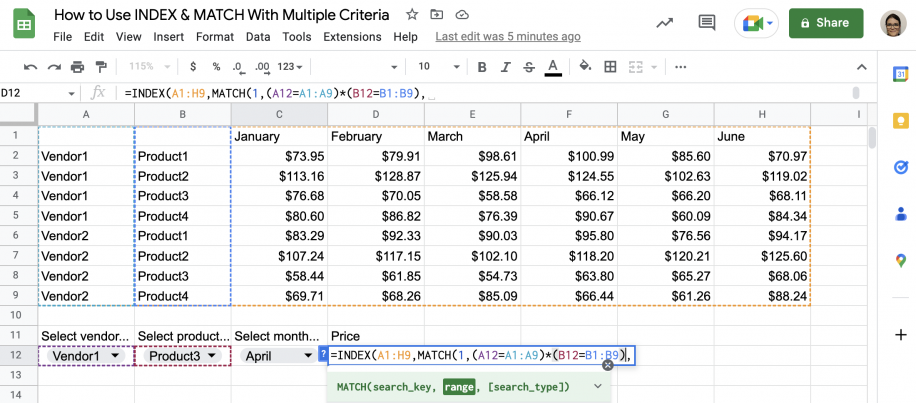Screen dimensions: 916x403
Task: Toggle italic formatting
Action: click(x=505, y=67)
